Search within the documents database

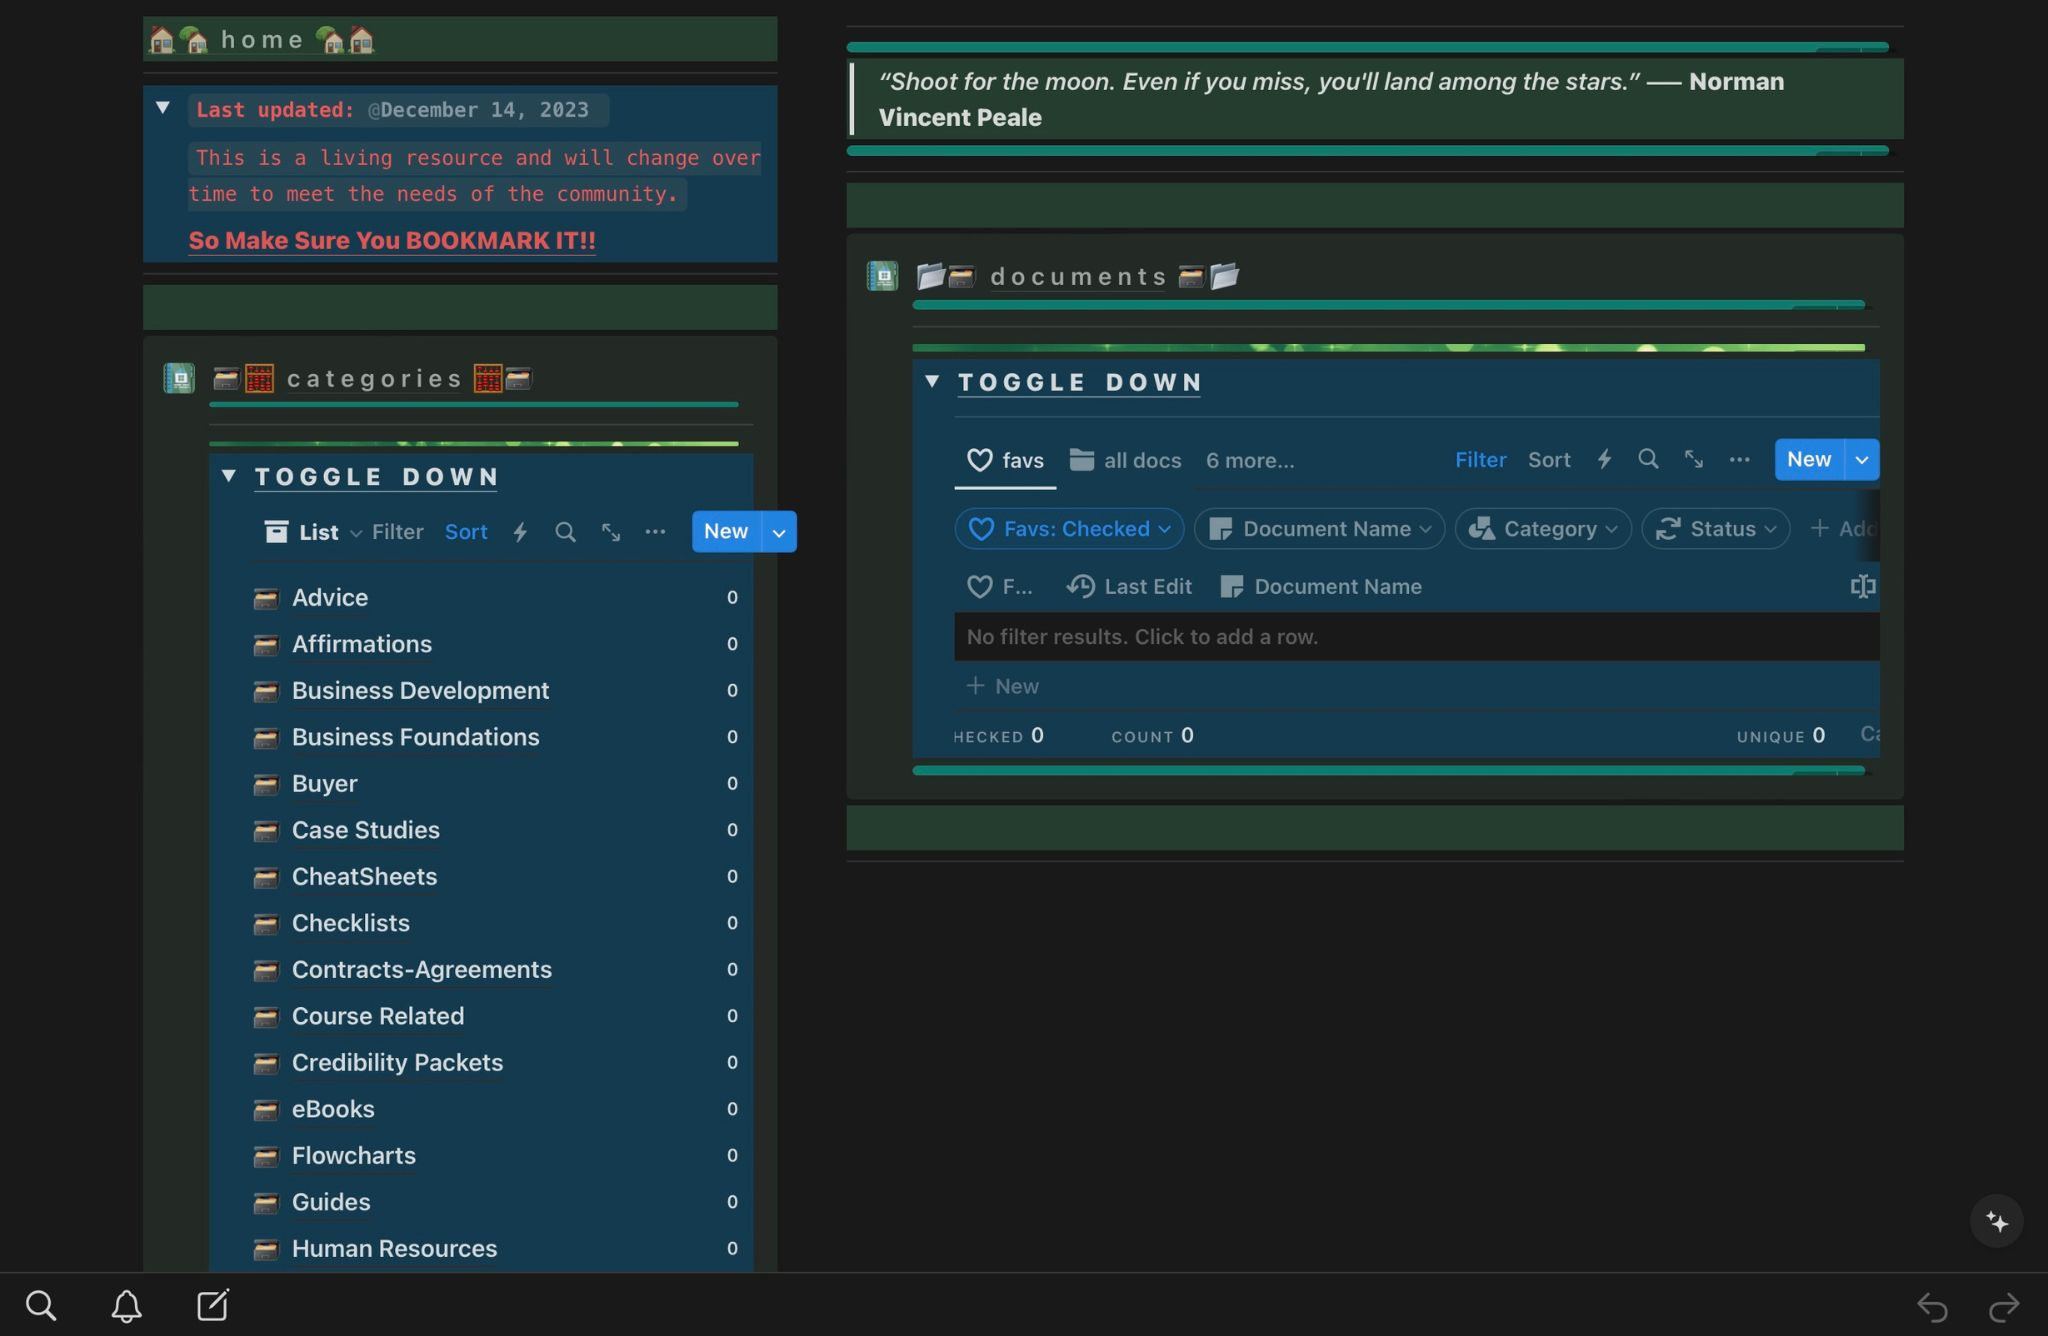(1648, 459)
